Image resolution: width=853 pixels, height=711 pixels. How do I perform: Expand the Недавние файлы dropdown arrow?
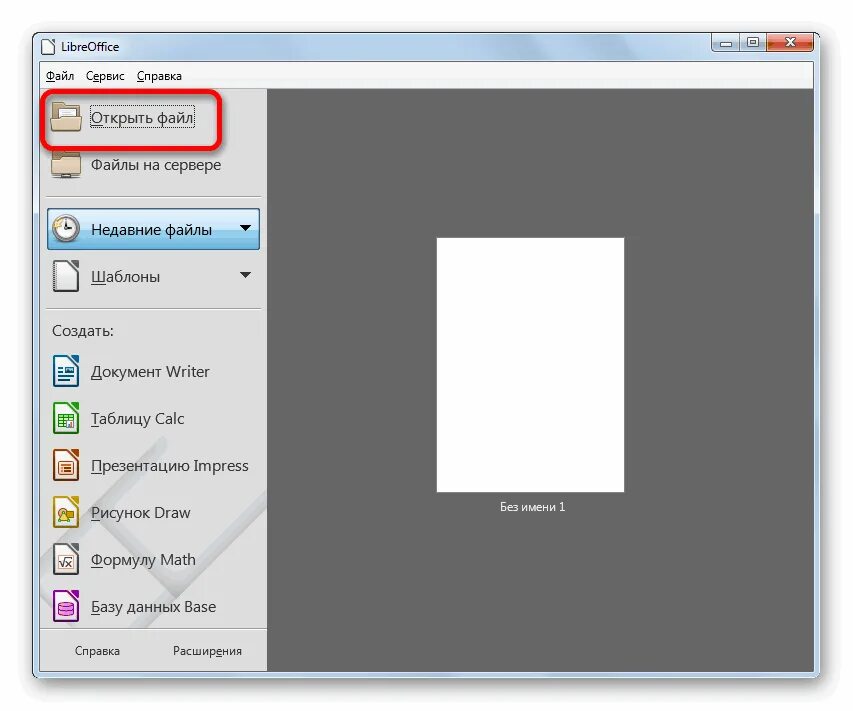pos(245,228)
